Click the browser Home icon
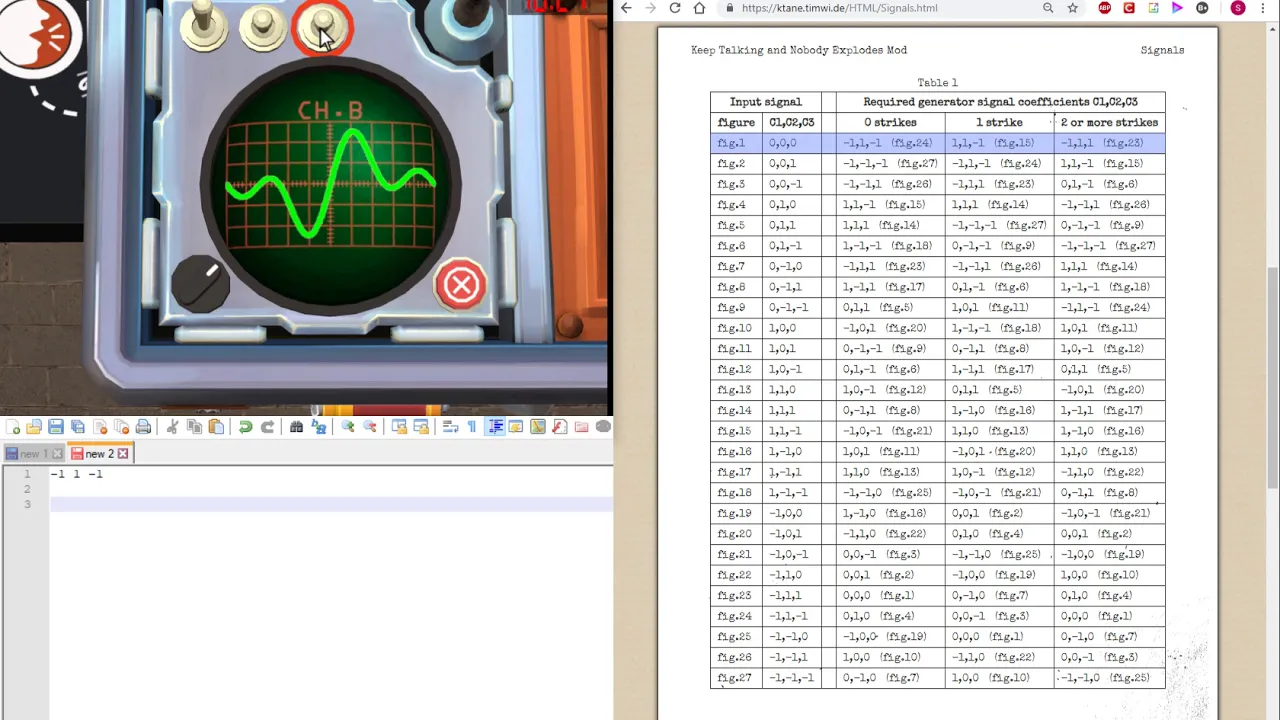1280x720 pixels. [x=699, y=8]
